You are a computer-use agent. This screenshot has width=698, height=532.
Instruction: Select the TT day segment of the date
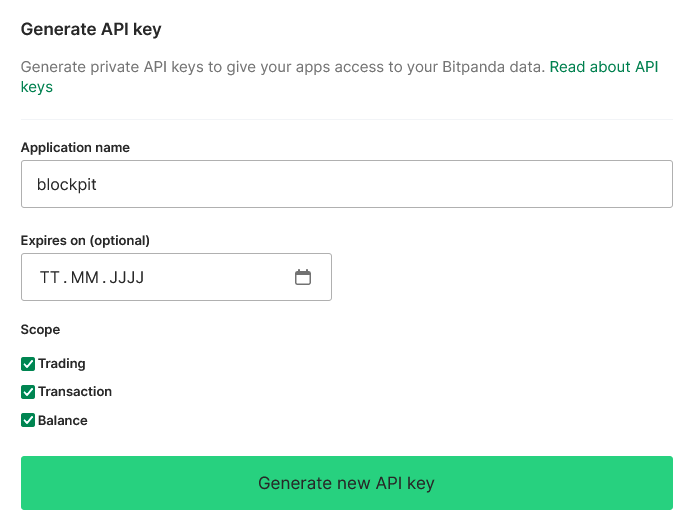(49, 277)
